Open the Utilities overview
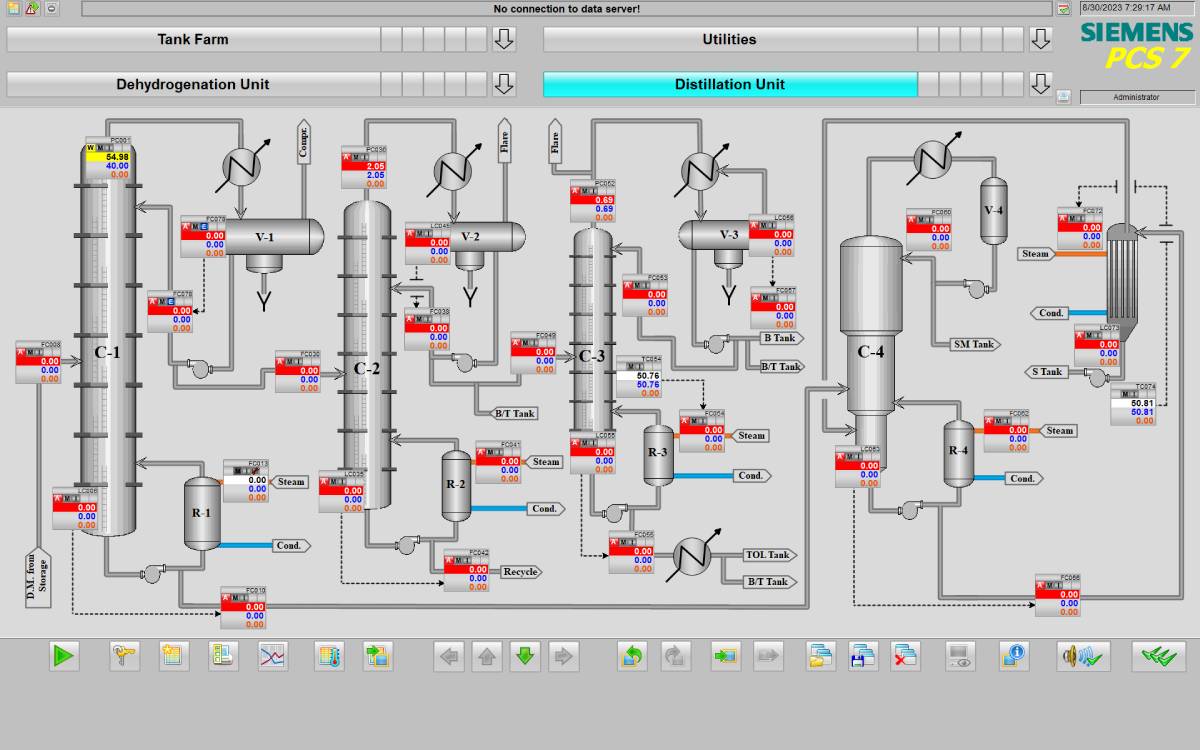The image size is (1200, 750). click(x=729, y=40)
